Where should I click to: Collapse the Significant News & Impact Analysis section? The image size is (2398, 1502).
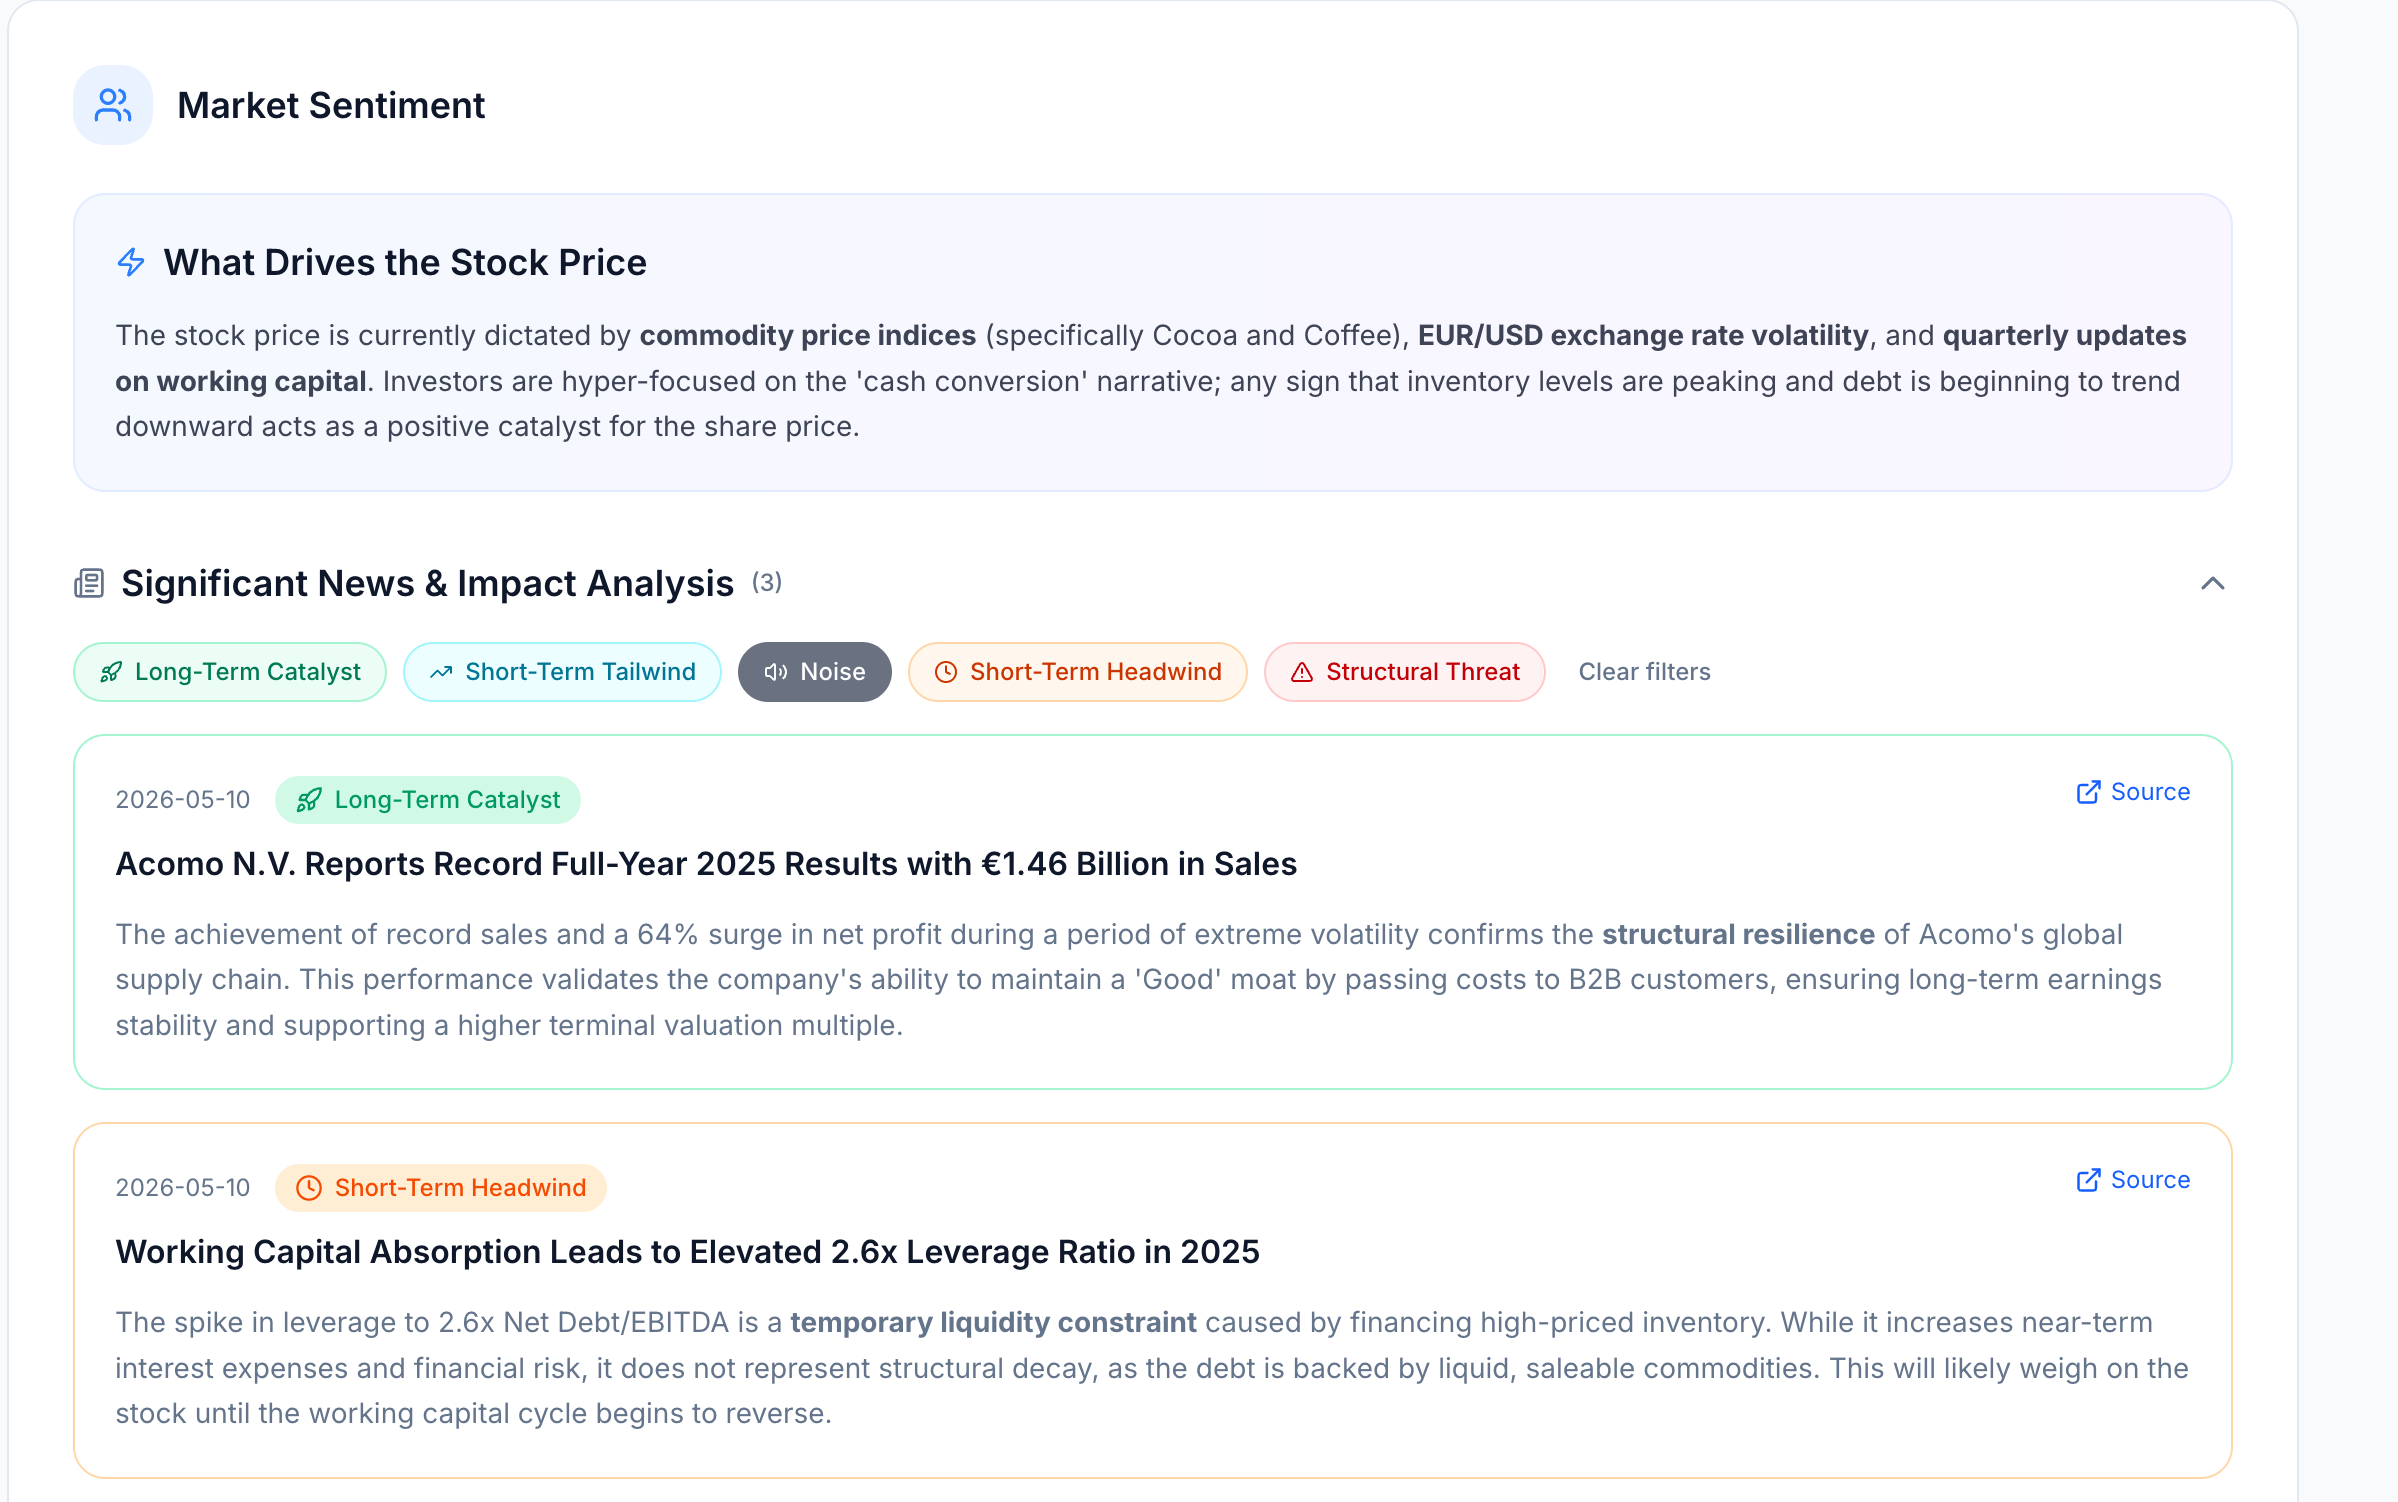pyautogui.click(x=2212, y=583)
